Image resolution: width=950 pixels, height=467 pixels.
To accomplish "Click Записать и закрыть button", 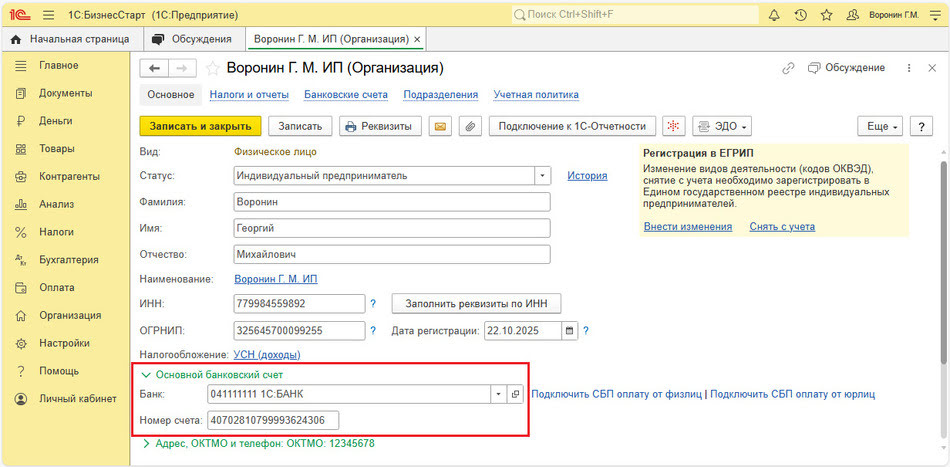I will (201, 127).
